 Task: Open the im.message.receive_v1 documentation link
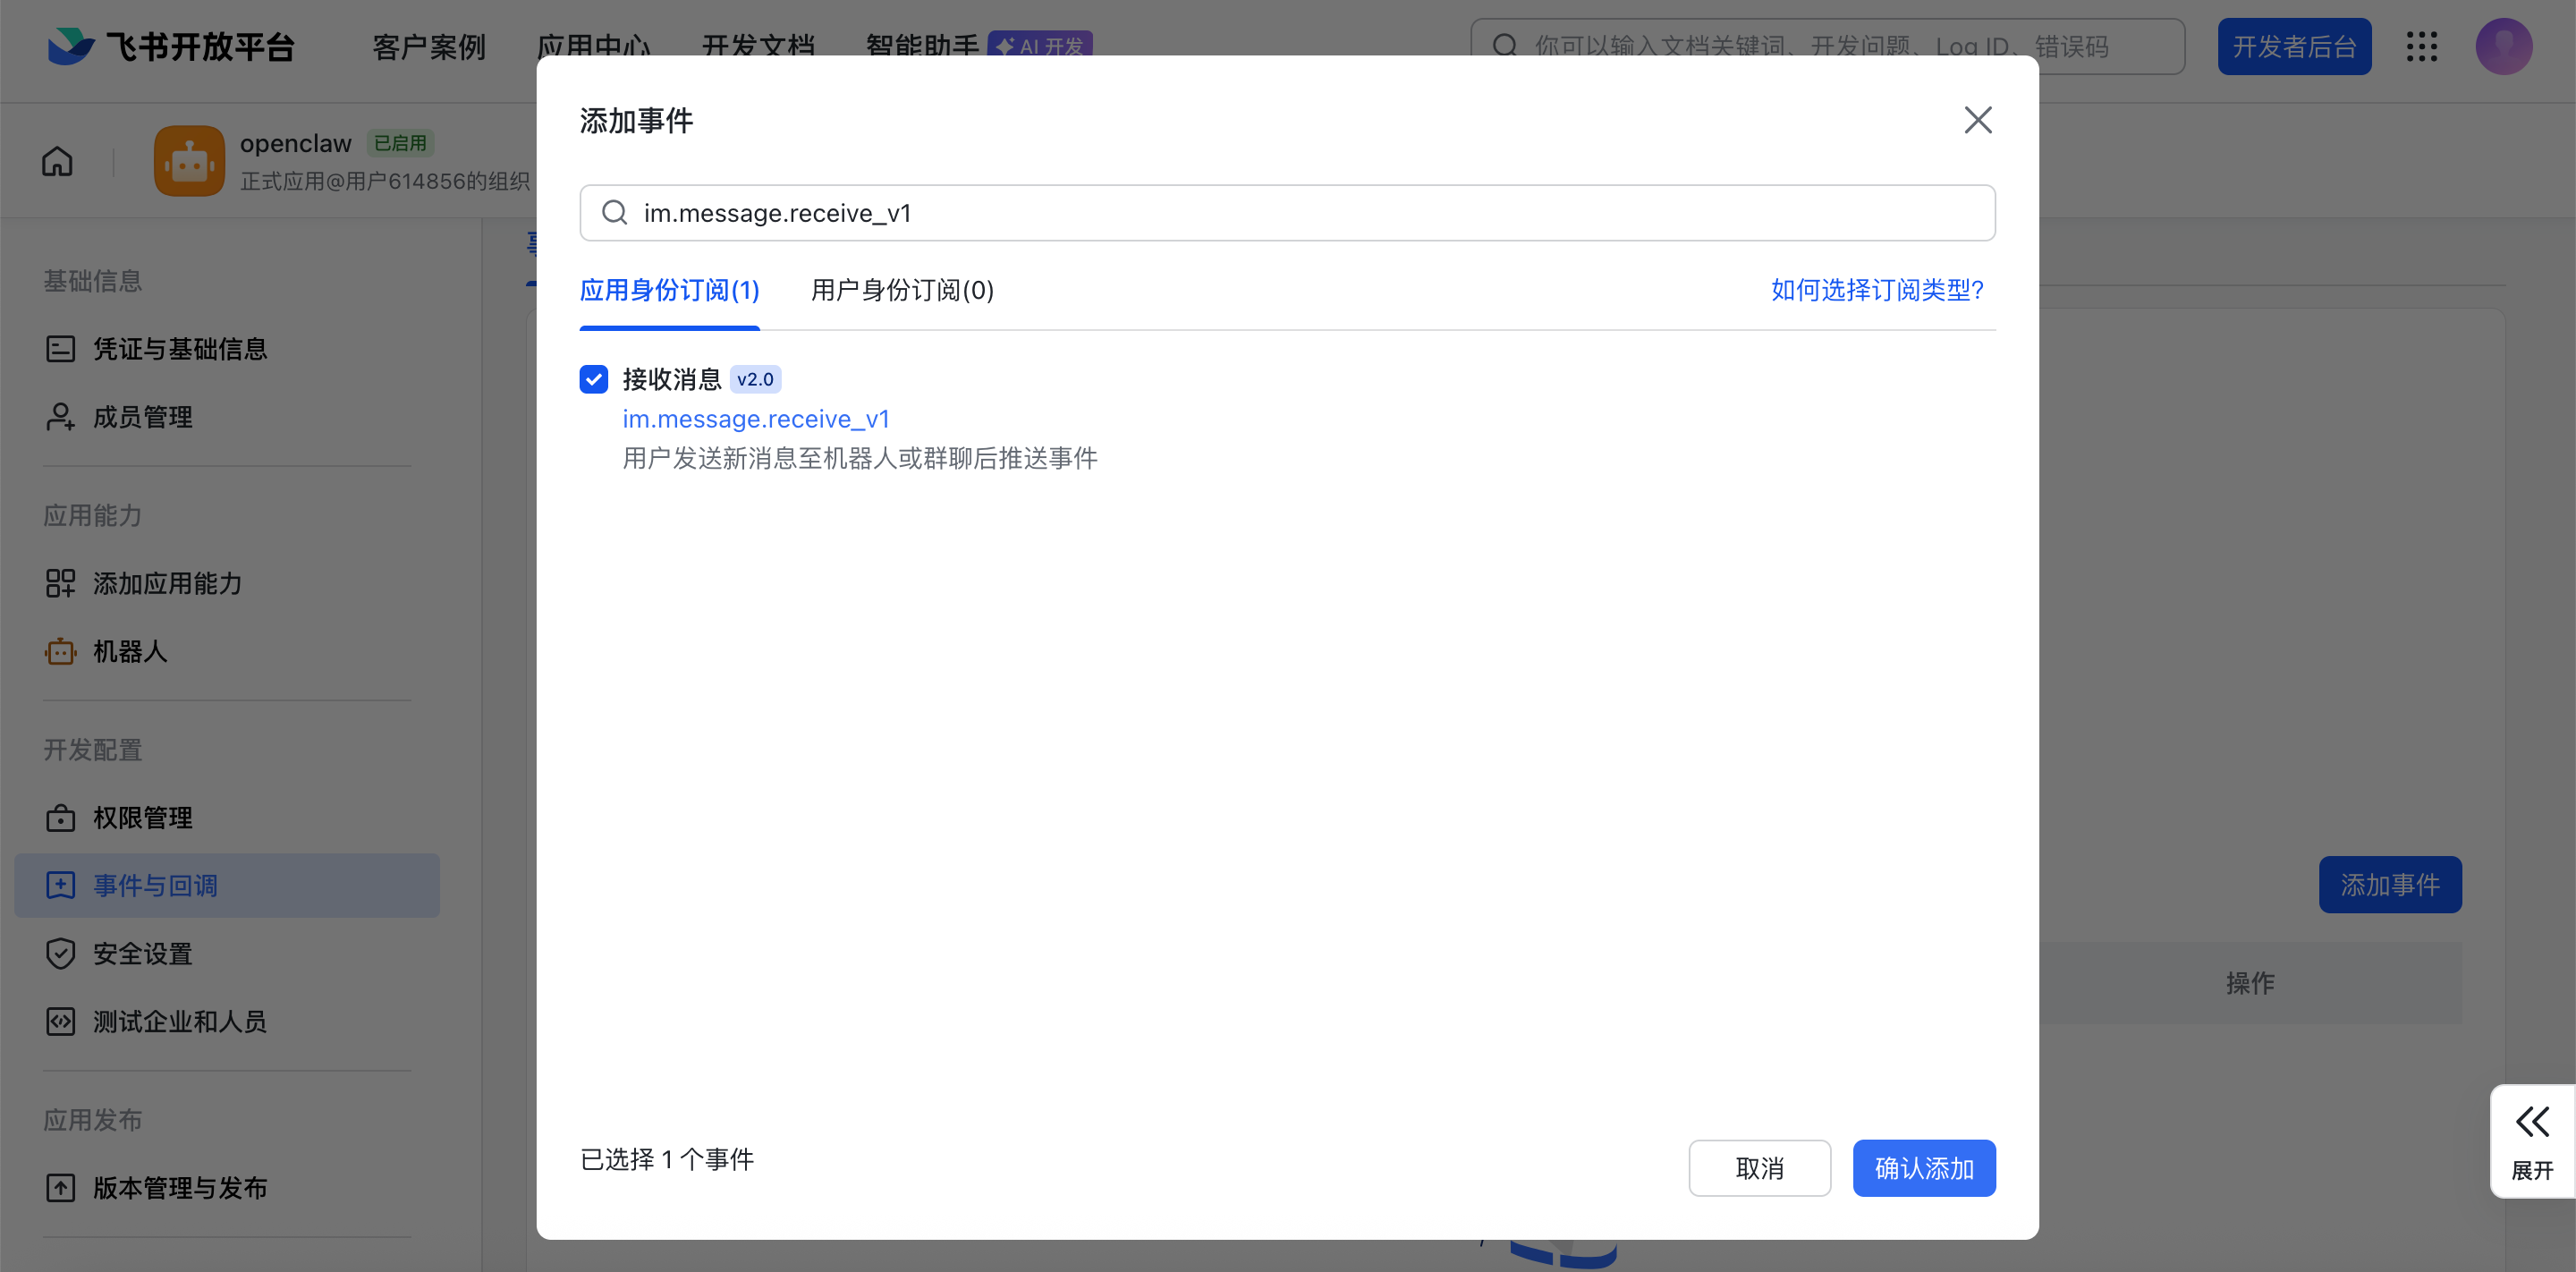[756, 419]
